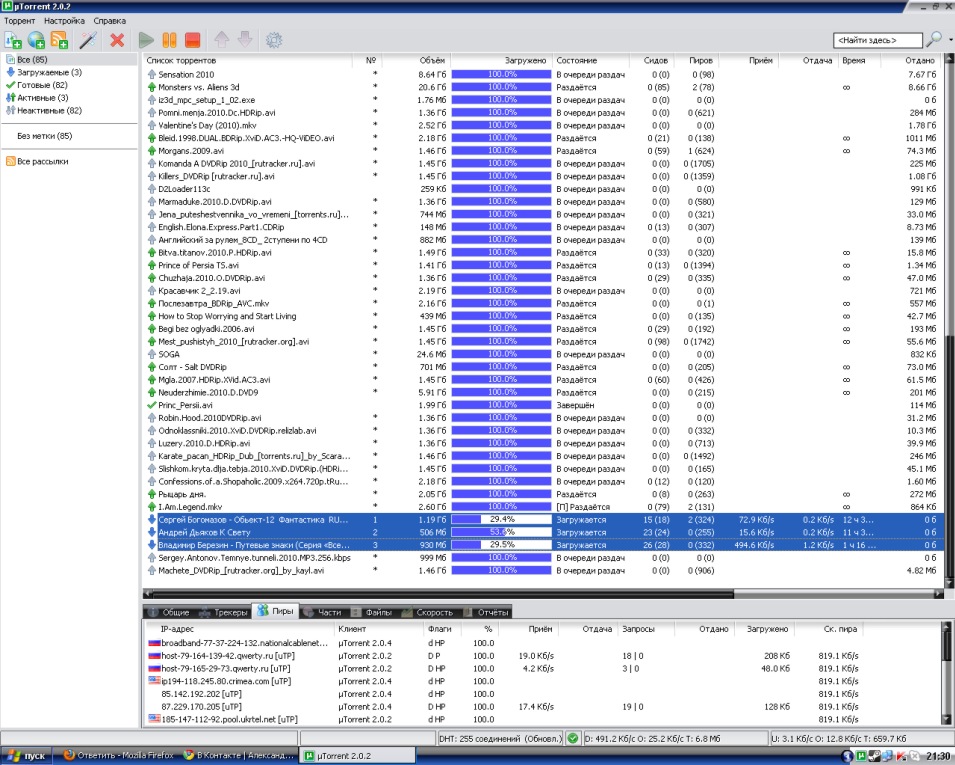This screenshot has width=955, height=765.
Task: Open Preferences via the gear toolbar icon
Action: [274, 40]
